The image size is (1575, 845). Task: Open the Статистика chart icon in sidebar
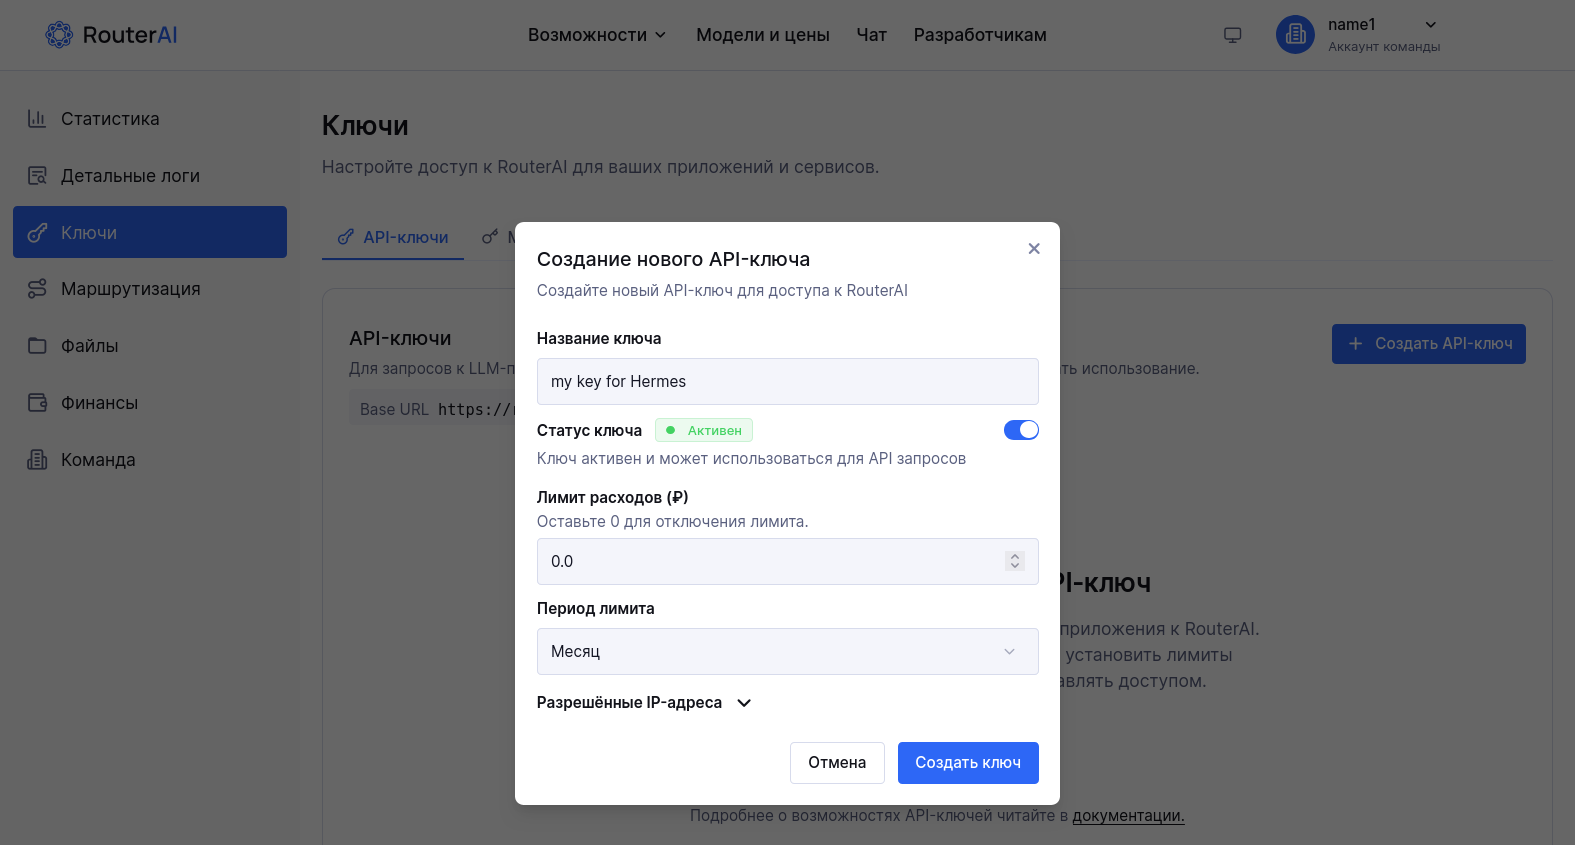pos(37,118)
